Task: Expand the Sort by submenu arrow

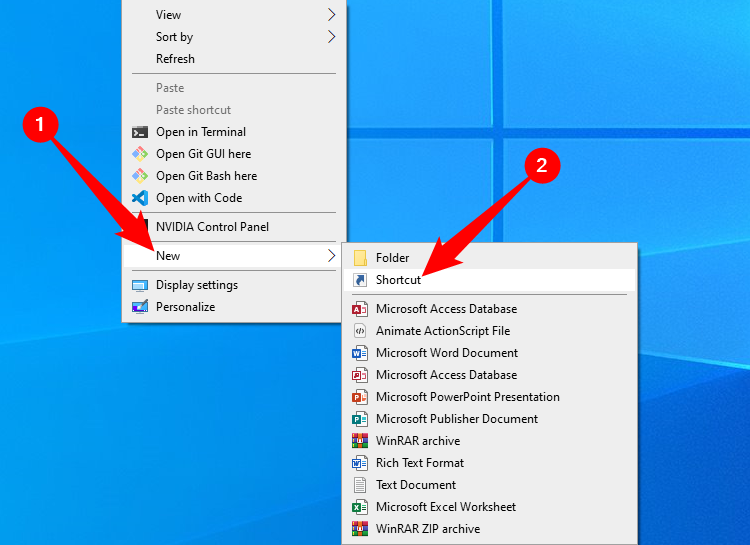Action: 331,37
